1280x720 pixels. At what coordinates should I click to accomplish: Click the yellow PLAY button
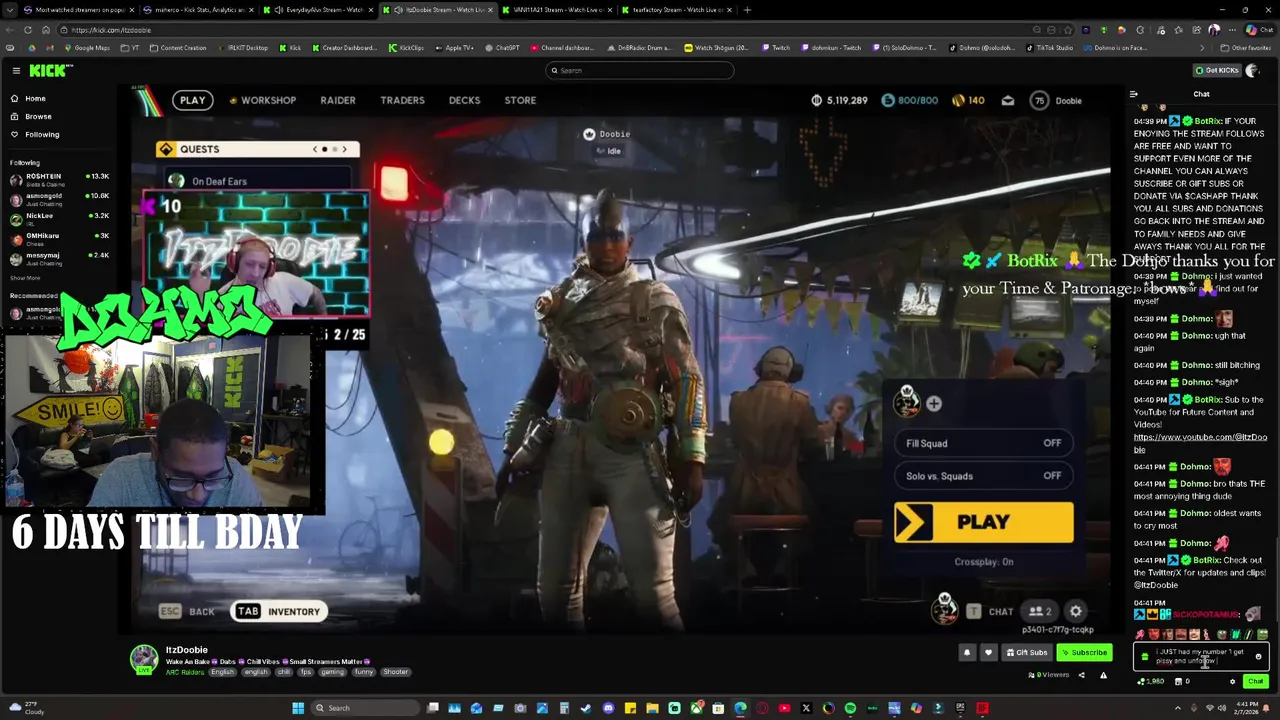click(x=983, y=522)
